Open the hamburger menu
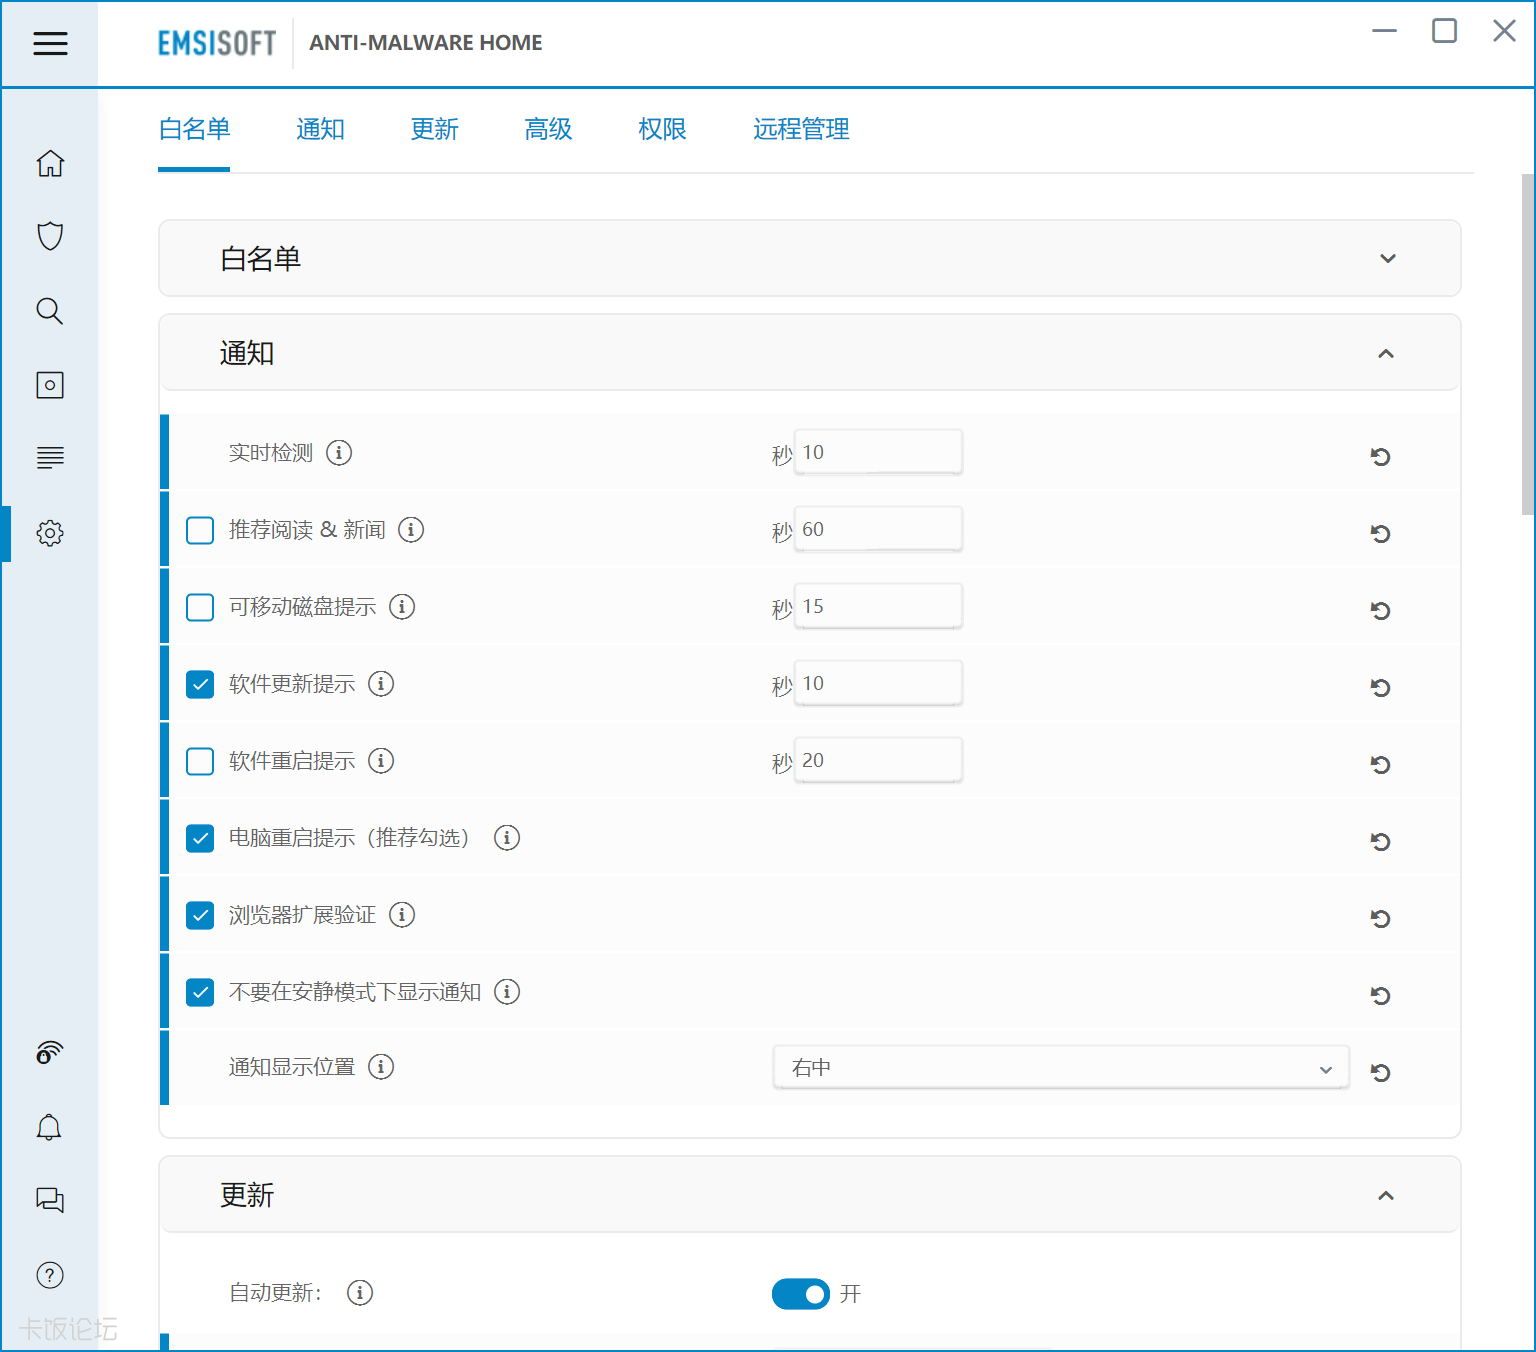The width and height of the screenshot is (1536, 1352). pos(50,43)
